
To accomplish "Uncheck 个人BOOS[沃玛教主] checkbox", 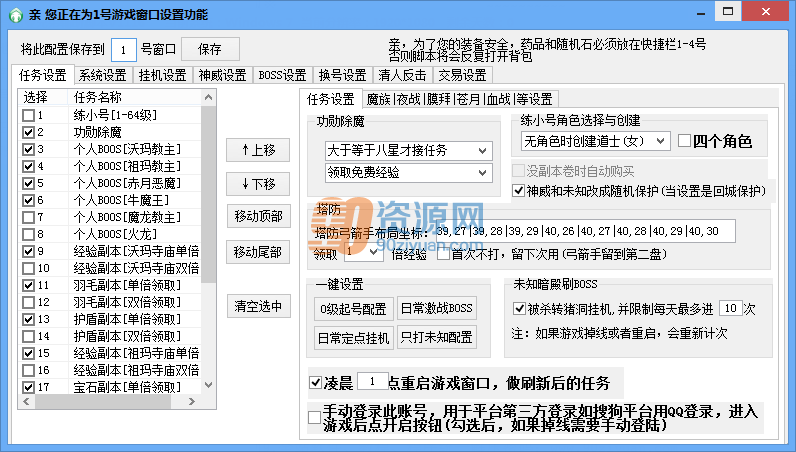I will click(x=28, y=149).
